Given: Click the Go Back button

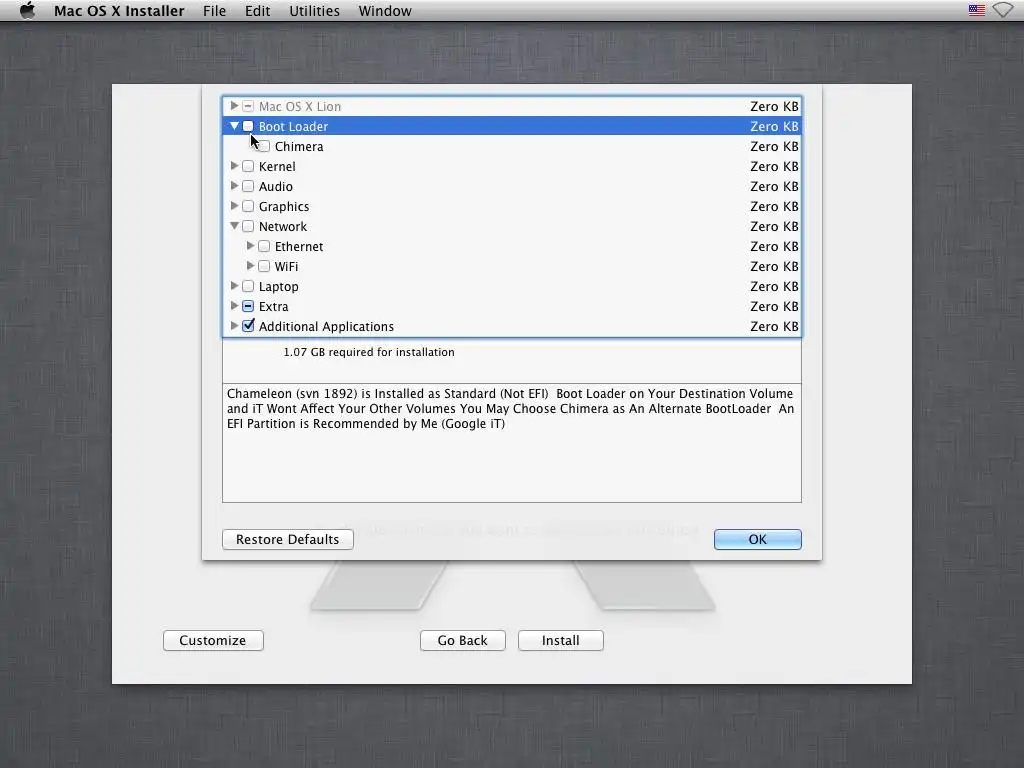Looking at the screenshot, I should point(462,641).
